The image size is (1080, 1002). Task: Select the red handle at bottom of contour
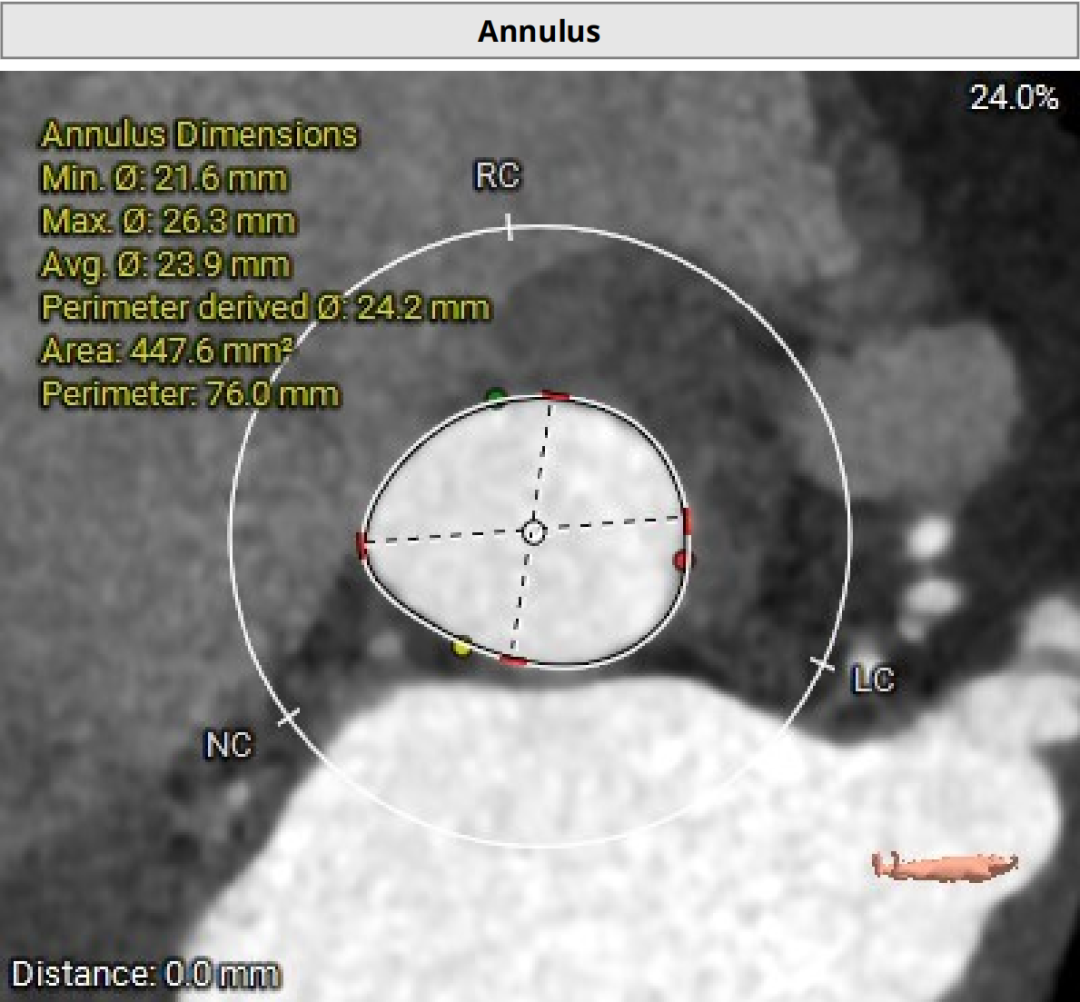[513, 660]
